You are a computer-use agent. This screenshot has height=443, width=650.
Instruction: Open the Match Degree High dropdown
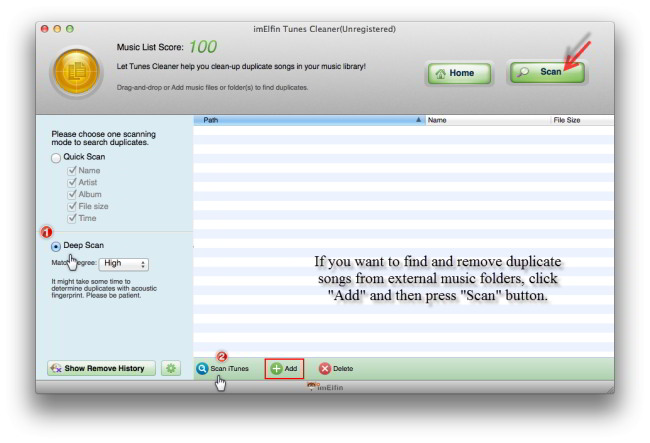coord(124,264)
